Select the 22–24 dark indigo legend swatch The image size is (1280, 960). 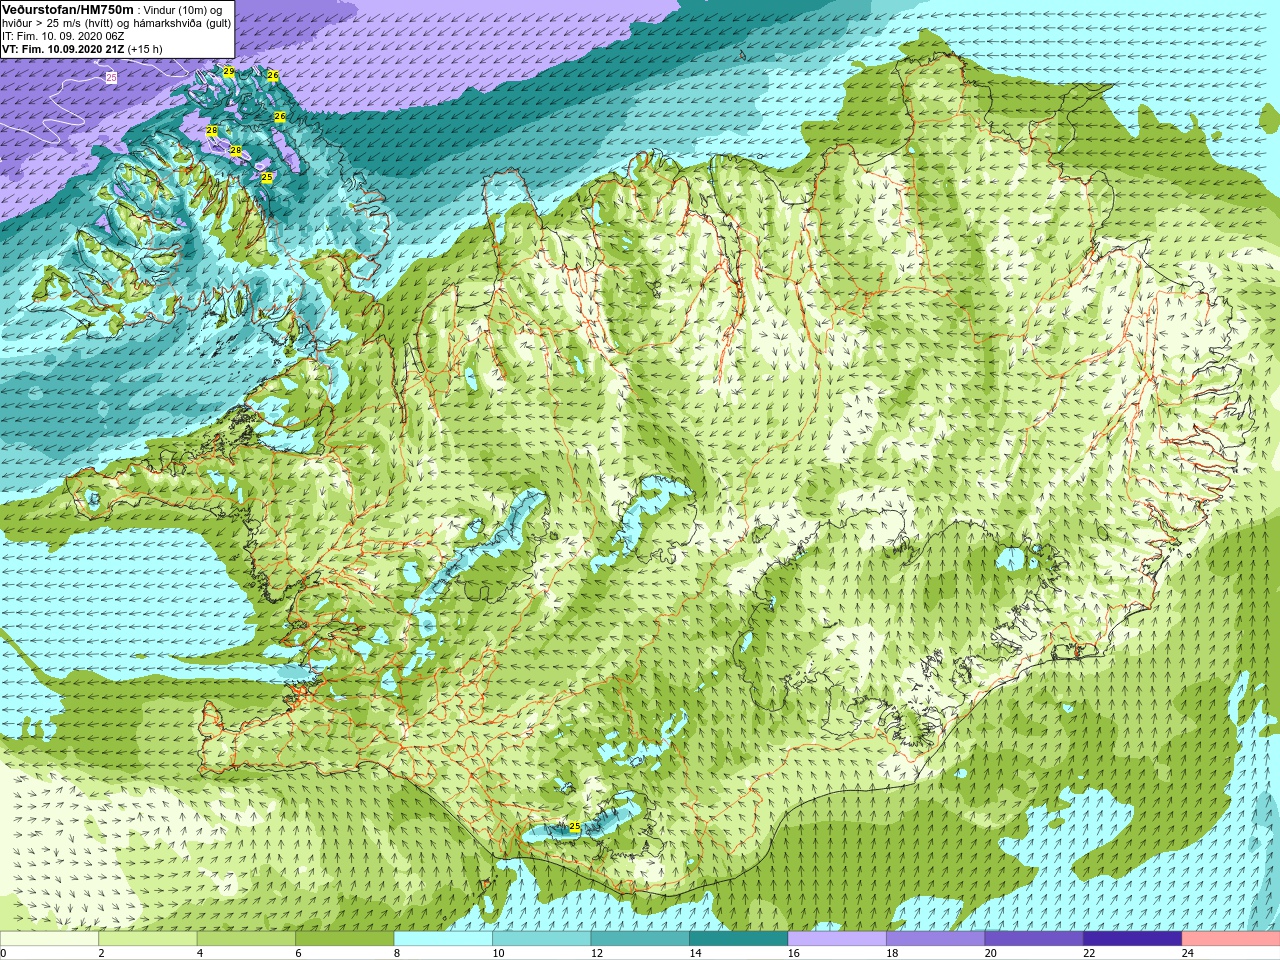click(1132, 939)
